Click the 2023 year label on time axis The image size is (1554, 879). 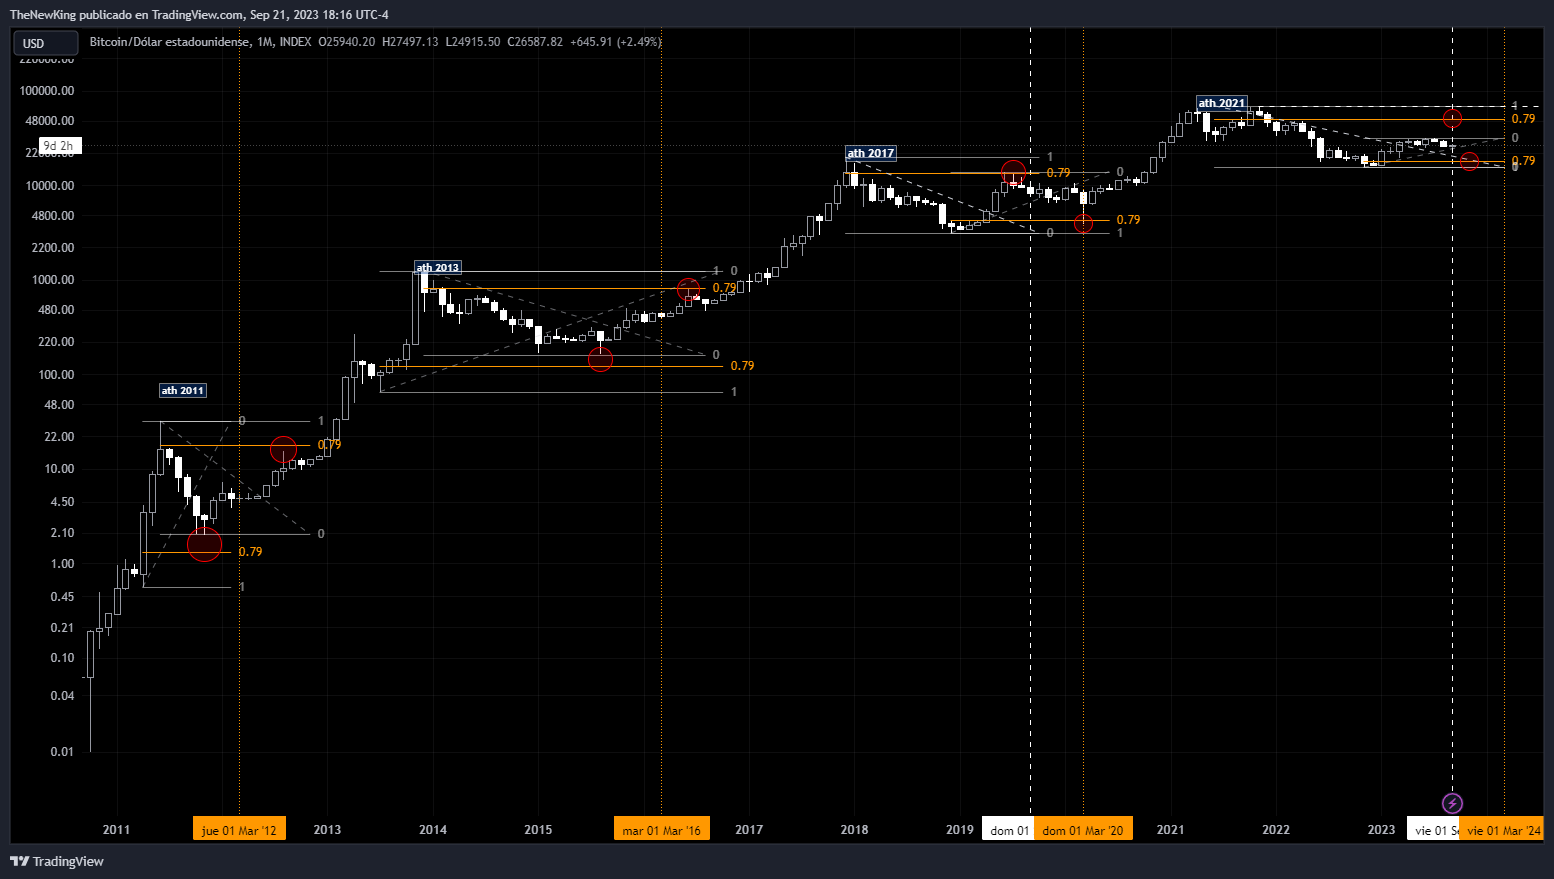[x=1381, y=830]
